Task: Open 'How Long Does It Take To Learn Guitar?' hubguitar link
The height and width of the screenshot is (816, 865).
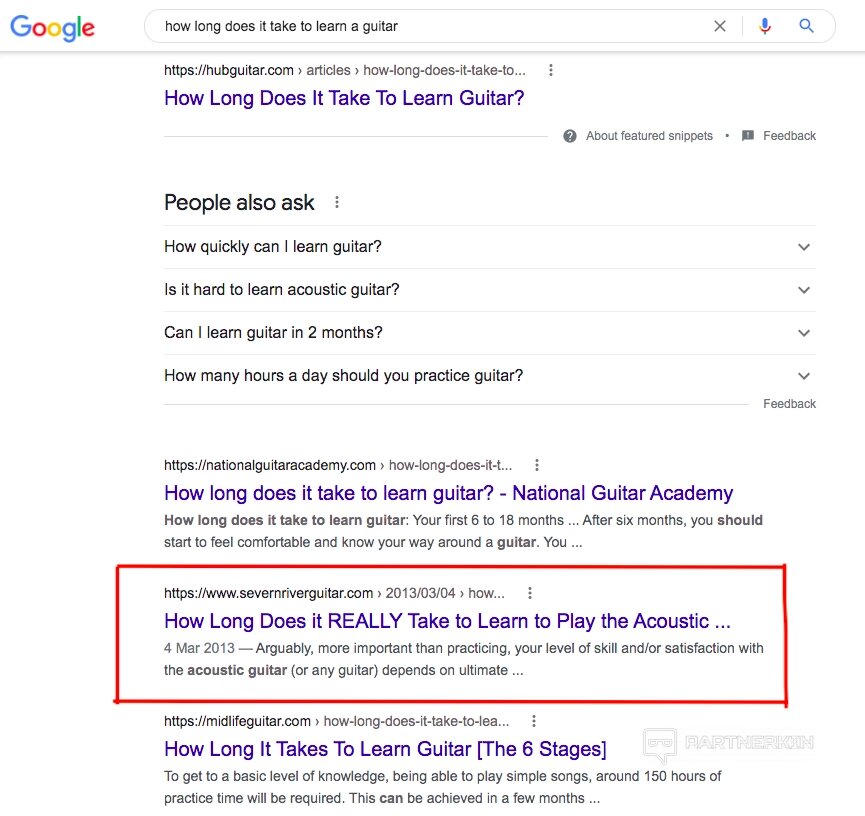Action: pos(344,98)
